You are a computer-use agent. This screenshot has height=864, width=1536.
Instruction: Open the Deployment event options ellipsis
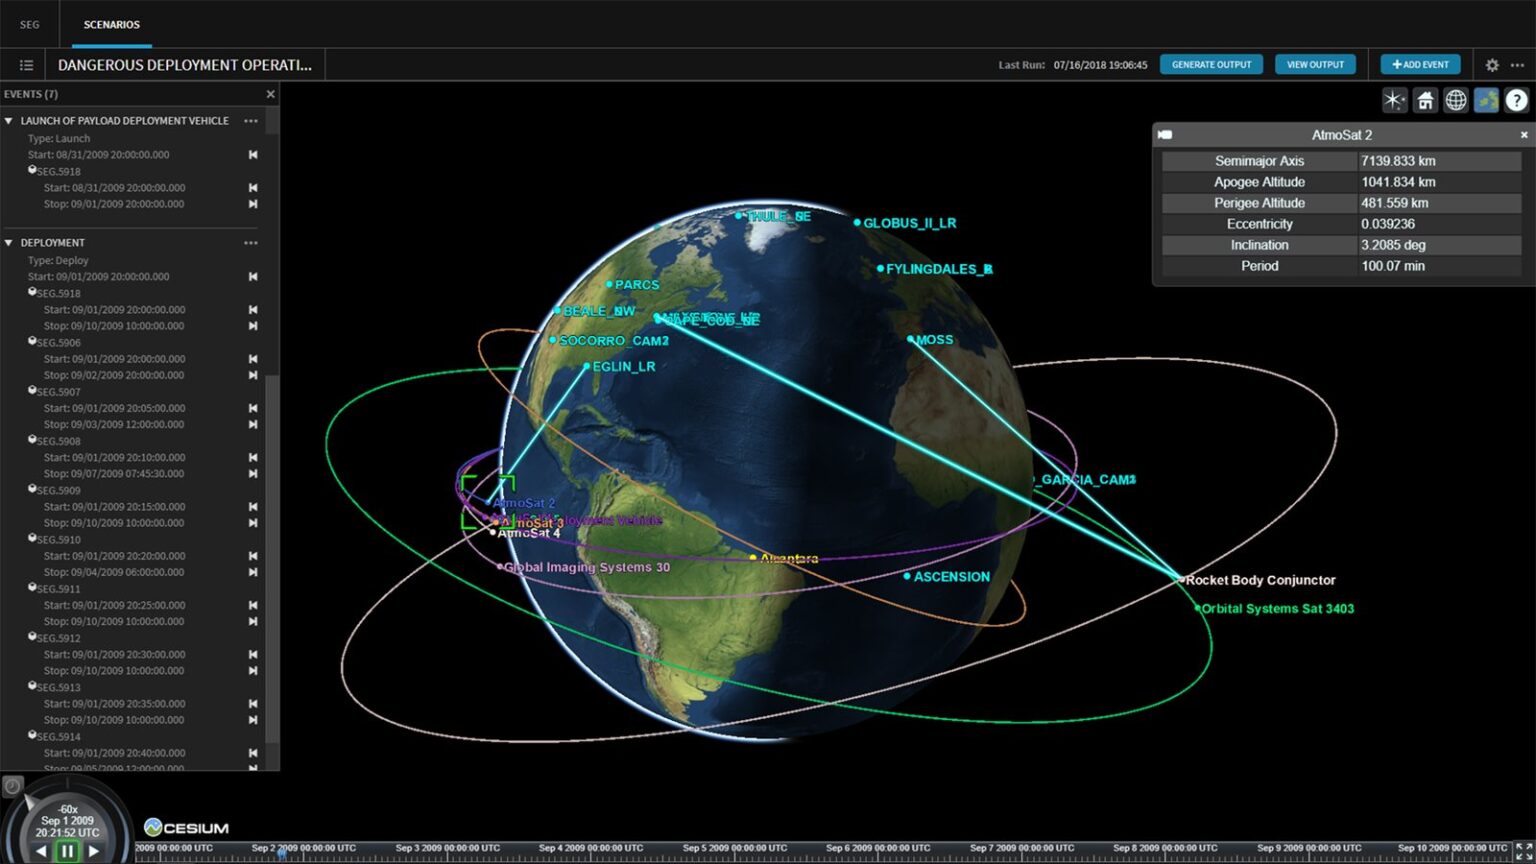pos(251,243)
